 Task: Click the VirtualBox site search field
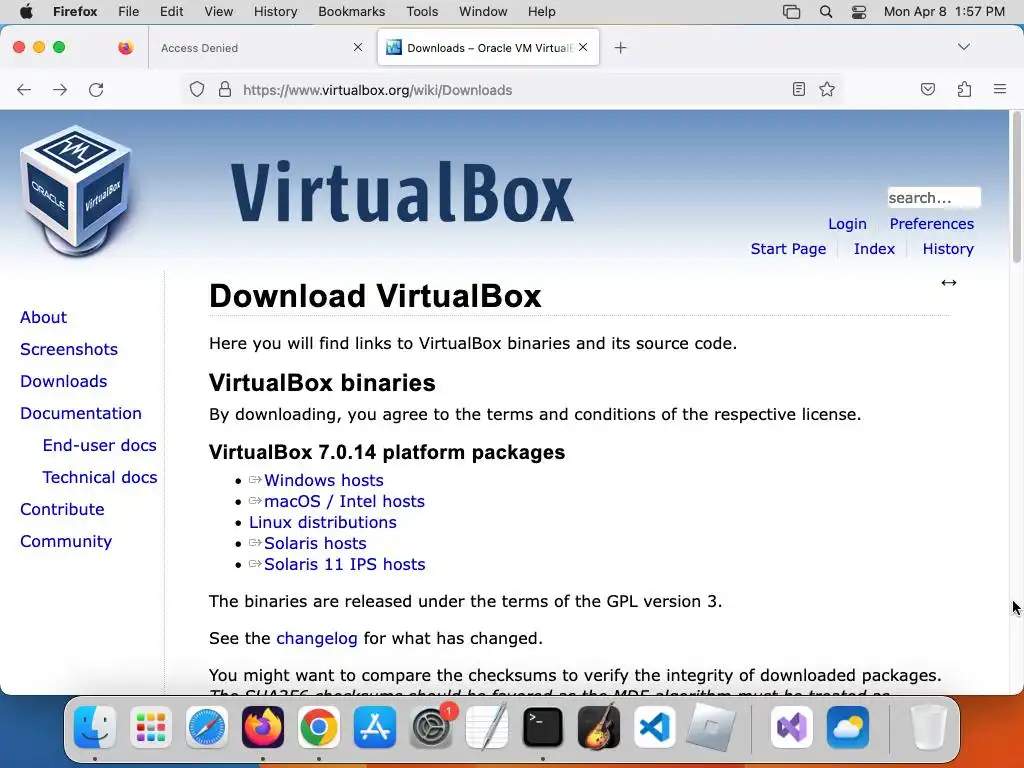click(933, 197)
